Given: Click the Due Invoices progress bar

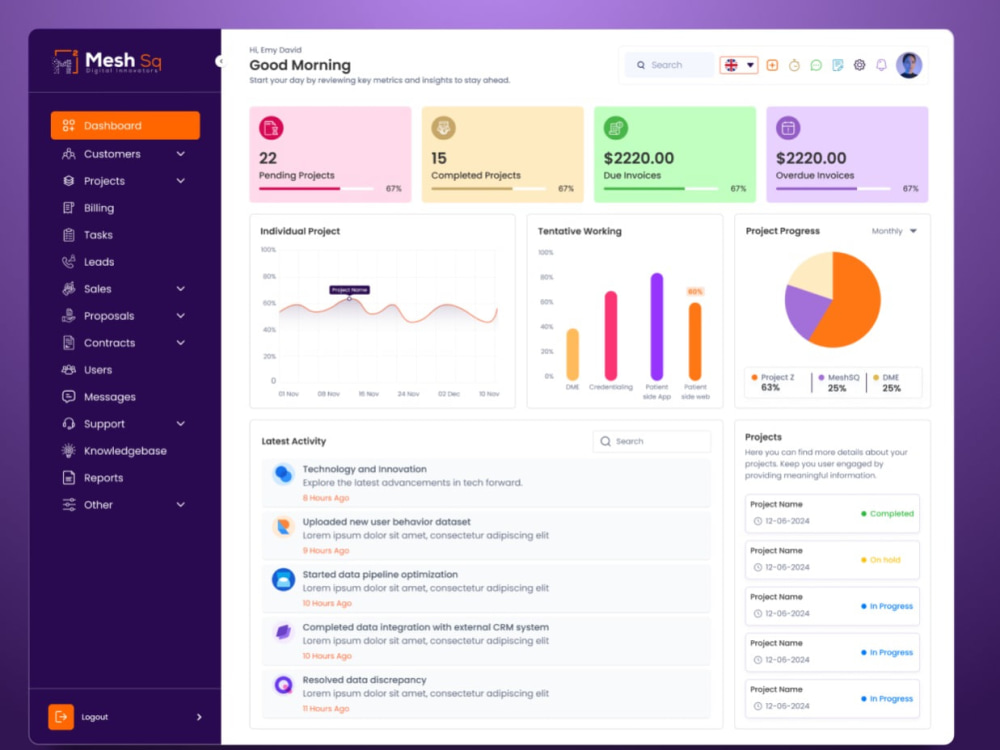Looking at the screenshot, I should click(661, 189).
